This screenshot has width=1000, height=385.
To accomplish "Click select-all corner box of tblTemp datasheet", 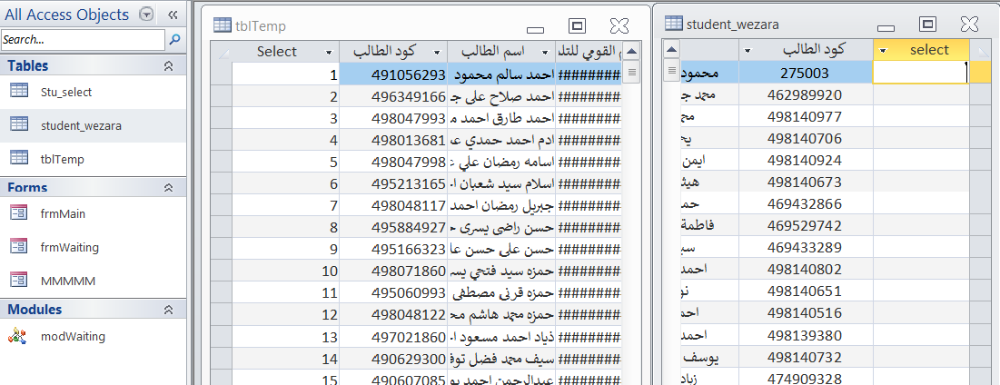I will pos(221,52).
